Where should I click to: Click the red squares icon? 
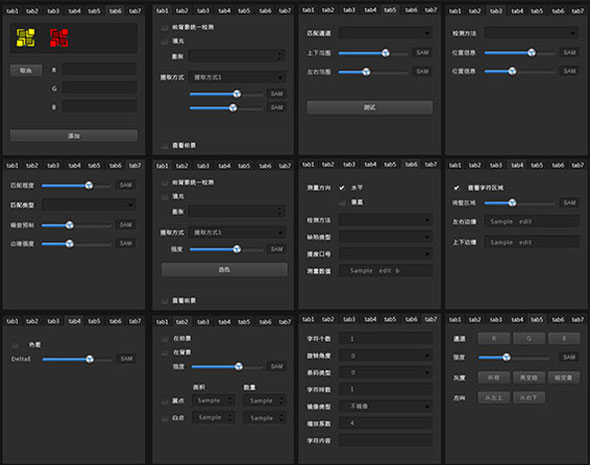[59, 38]
